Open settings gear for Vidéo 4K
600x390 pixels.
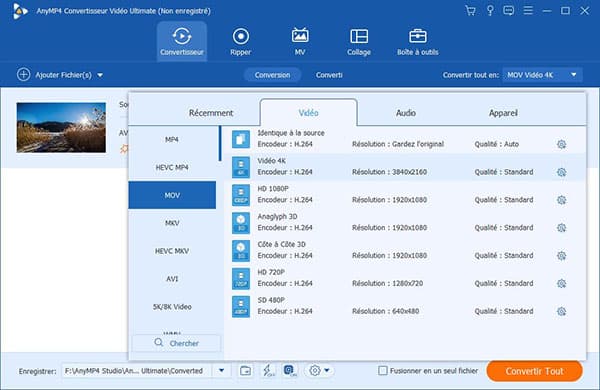tap(561, 172)
